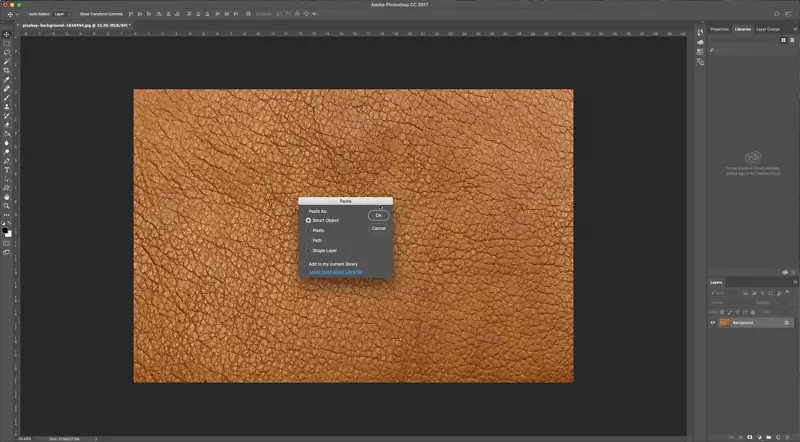Select the Pixels radio option
The height and width of the screenshot is (442, 800).
308,230
